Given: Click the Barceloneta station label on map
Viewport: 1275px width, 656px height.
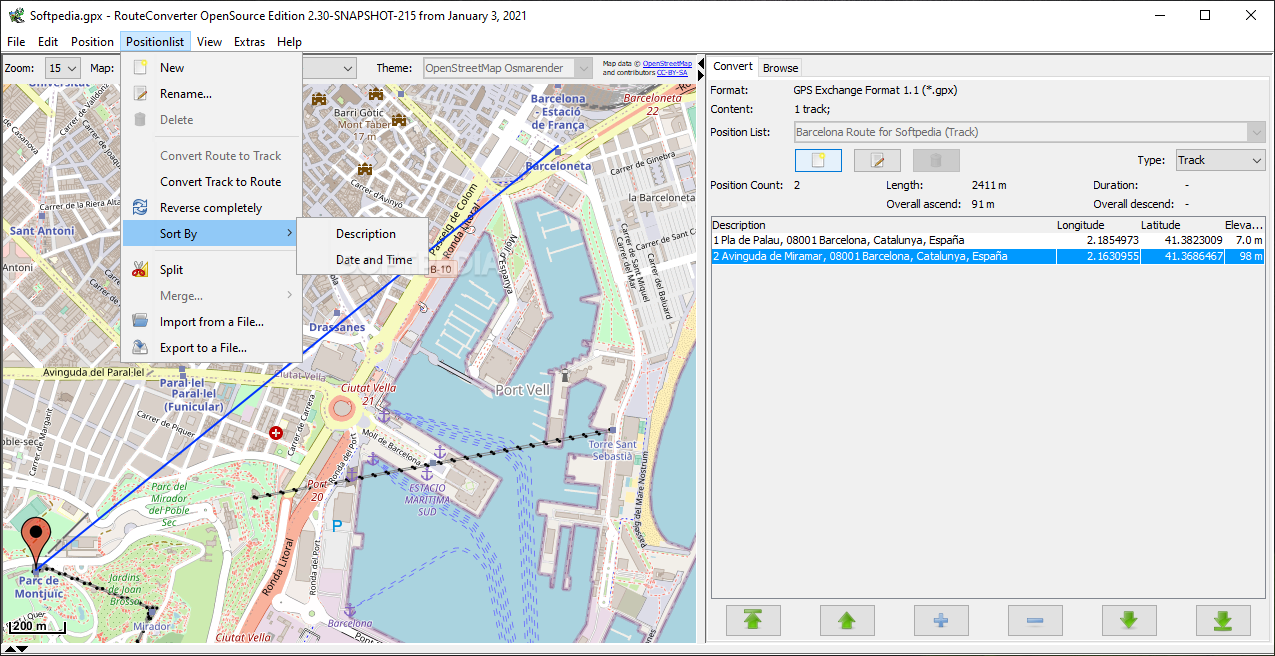Looking at the screenshot, I should (x=558, y=166).
